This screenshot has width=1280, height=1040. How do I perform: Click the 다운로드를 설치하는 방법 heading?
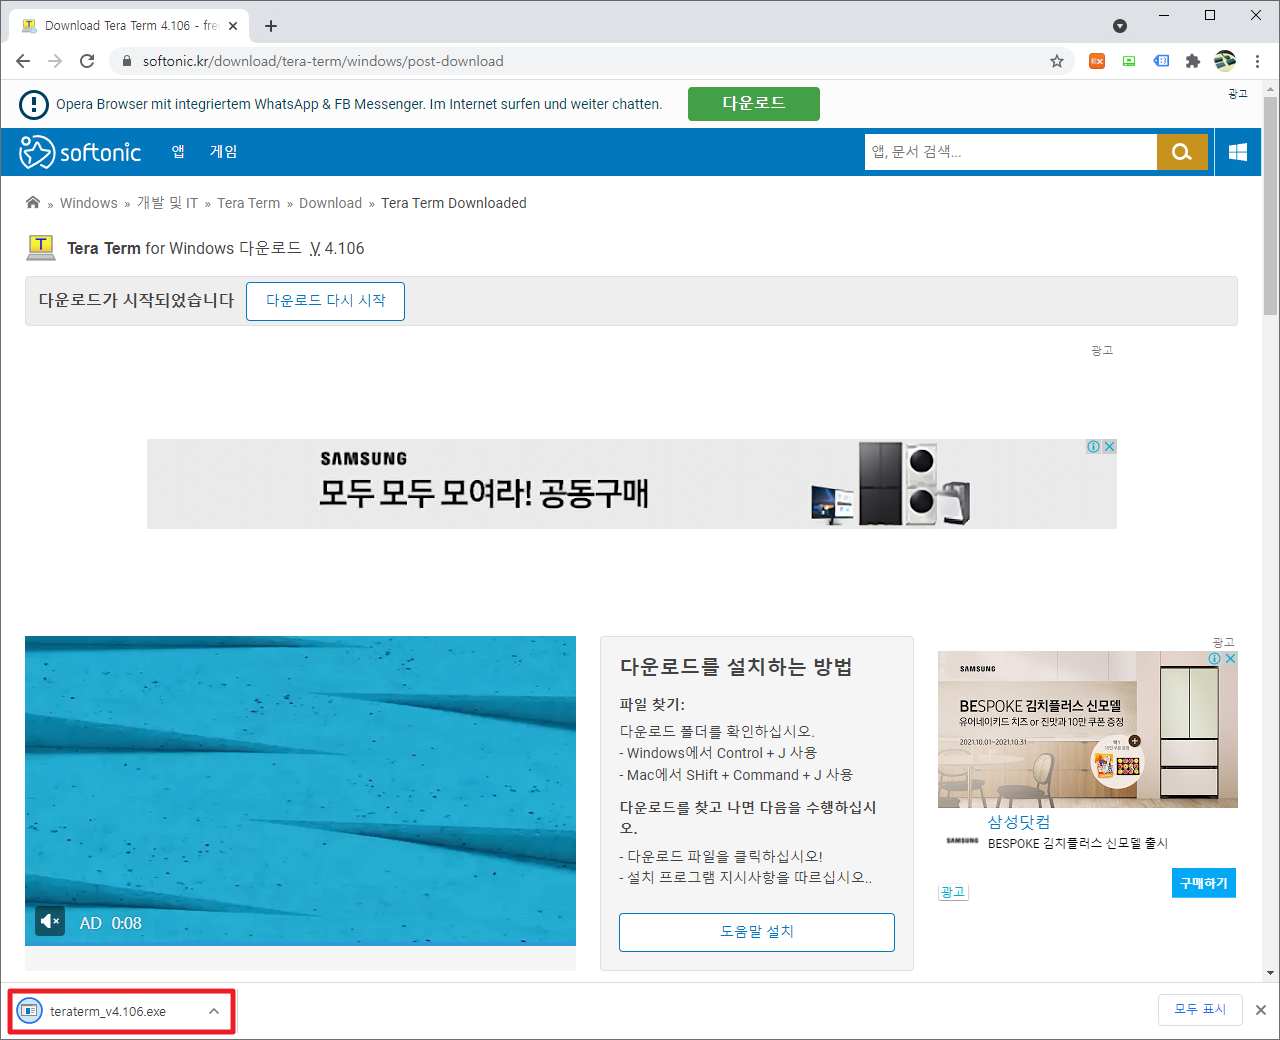(x=736, y=667)
